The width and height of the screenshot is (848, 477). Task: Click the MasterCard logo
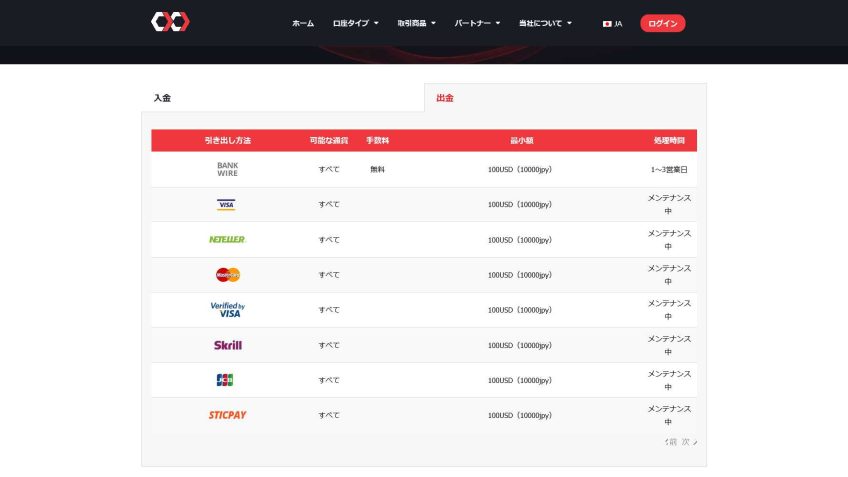click(227, 275)
